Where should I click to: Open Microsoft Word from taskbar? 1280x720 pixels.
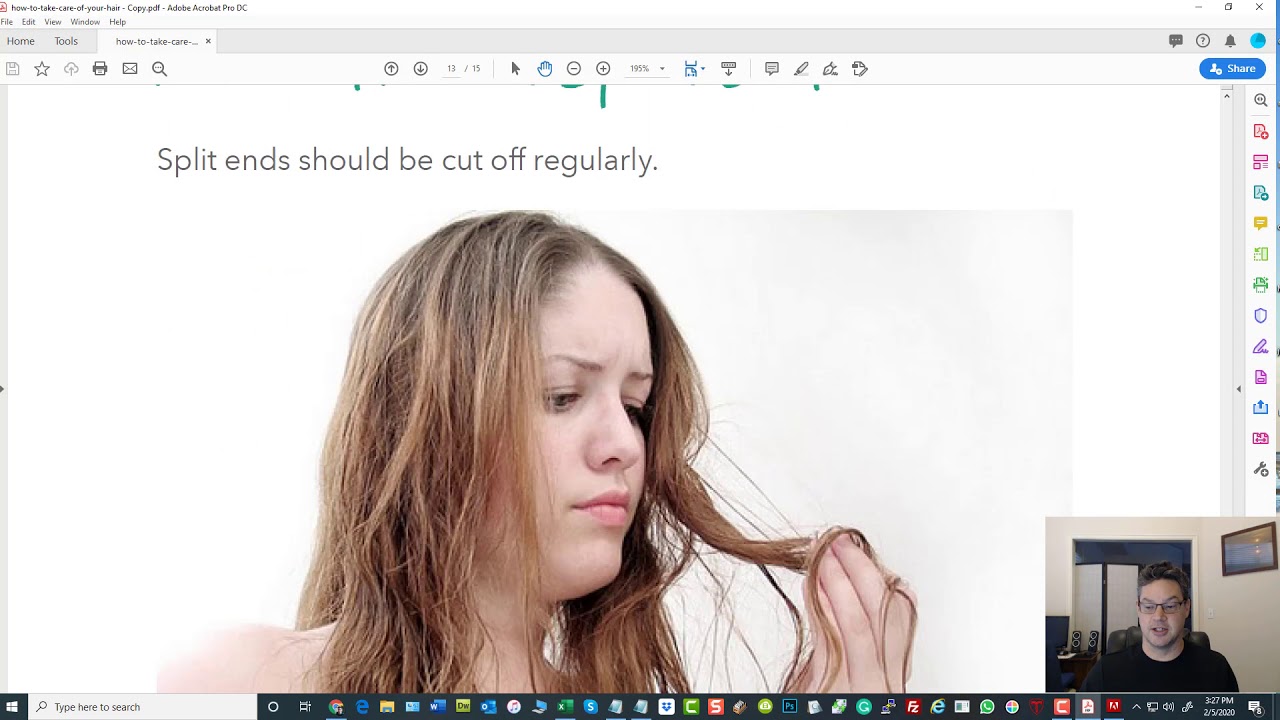[438, 707]
